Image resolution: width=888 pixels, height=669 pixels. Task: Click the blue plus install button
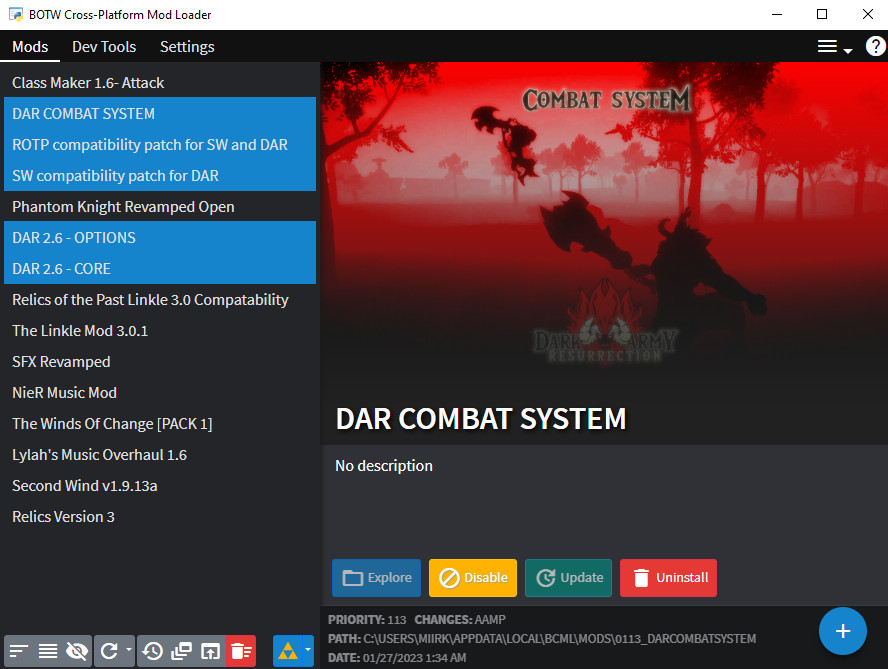point(843,631)
